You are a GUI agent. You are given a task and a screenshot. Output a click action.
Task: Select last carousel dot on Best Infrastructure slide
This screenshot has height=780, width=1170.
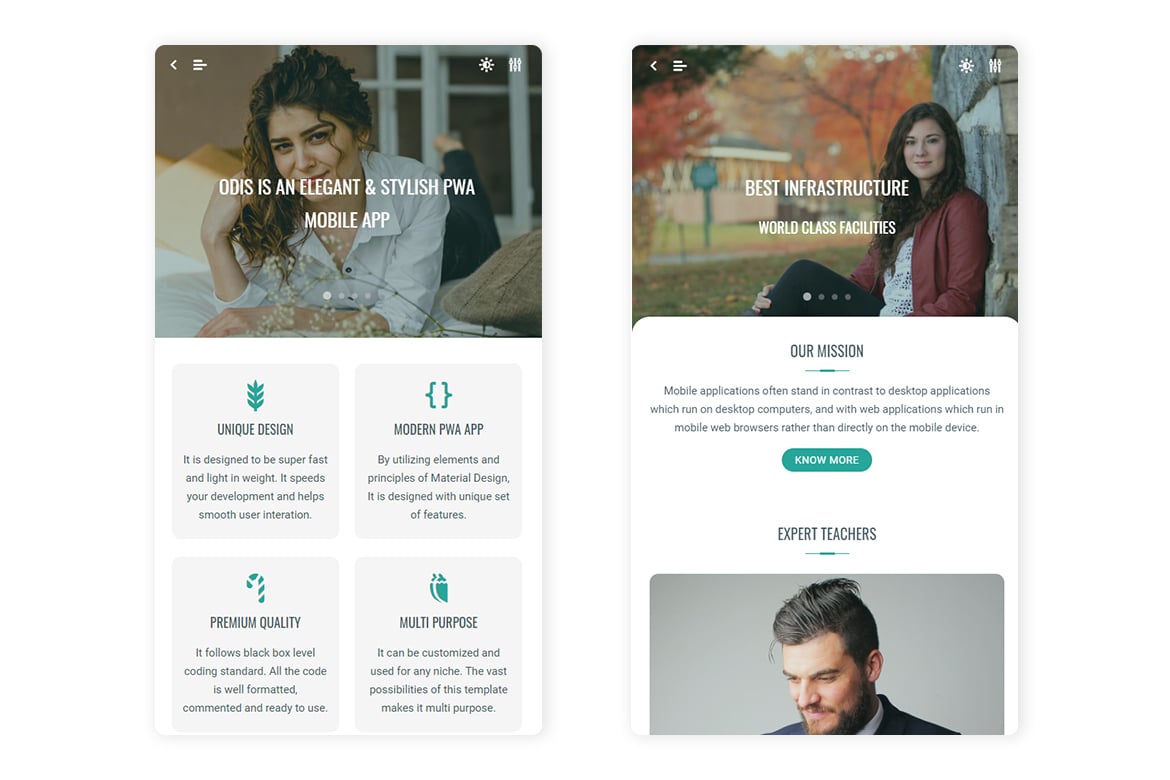[848, 297]
